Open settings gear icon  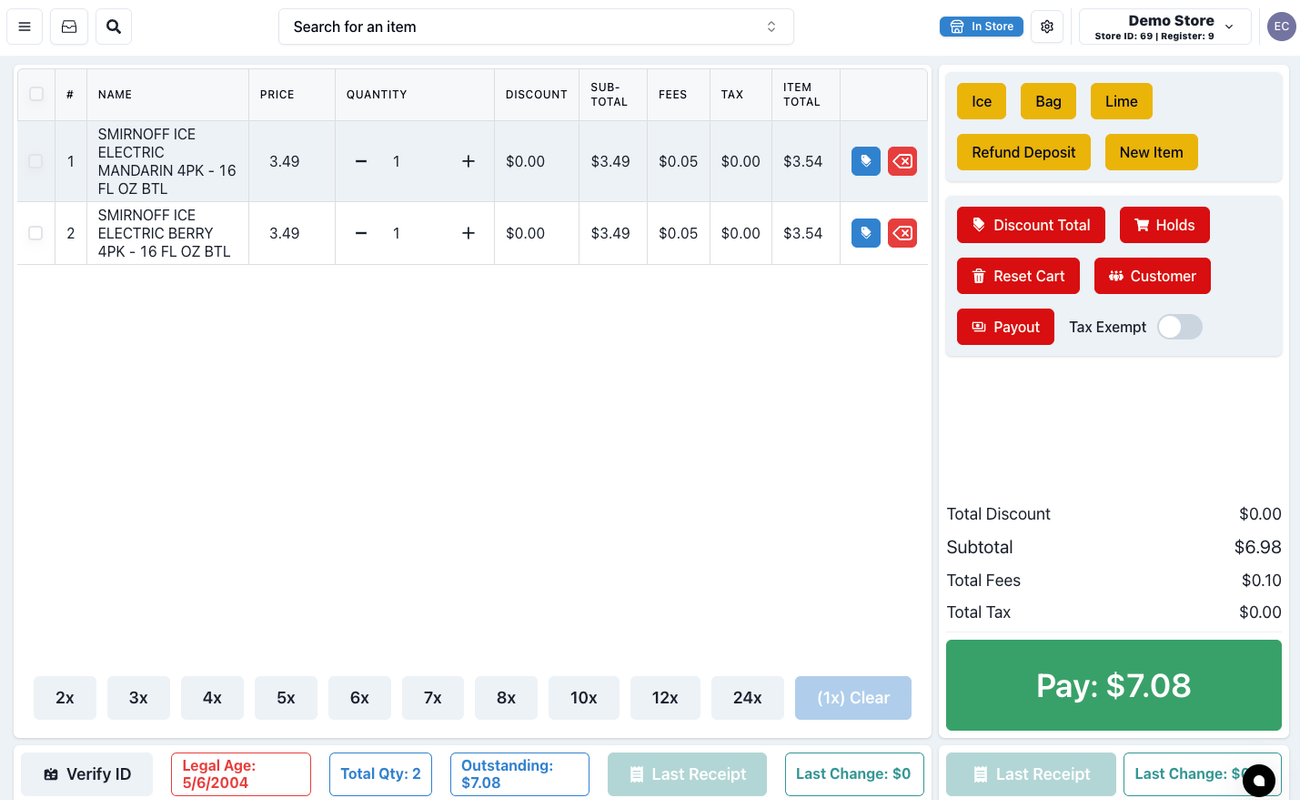[x=1047, y=27]
